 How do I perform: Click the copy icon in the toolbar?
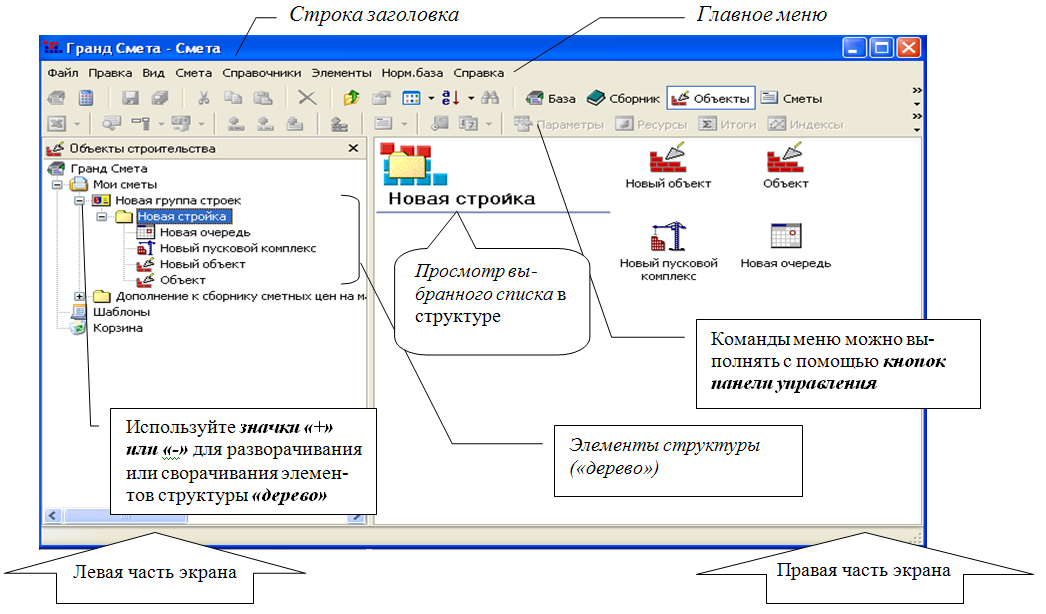(233, 98)
